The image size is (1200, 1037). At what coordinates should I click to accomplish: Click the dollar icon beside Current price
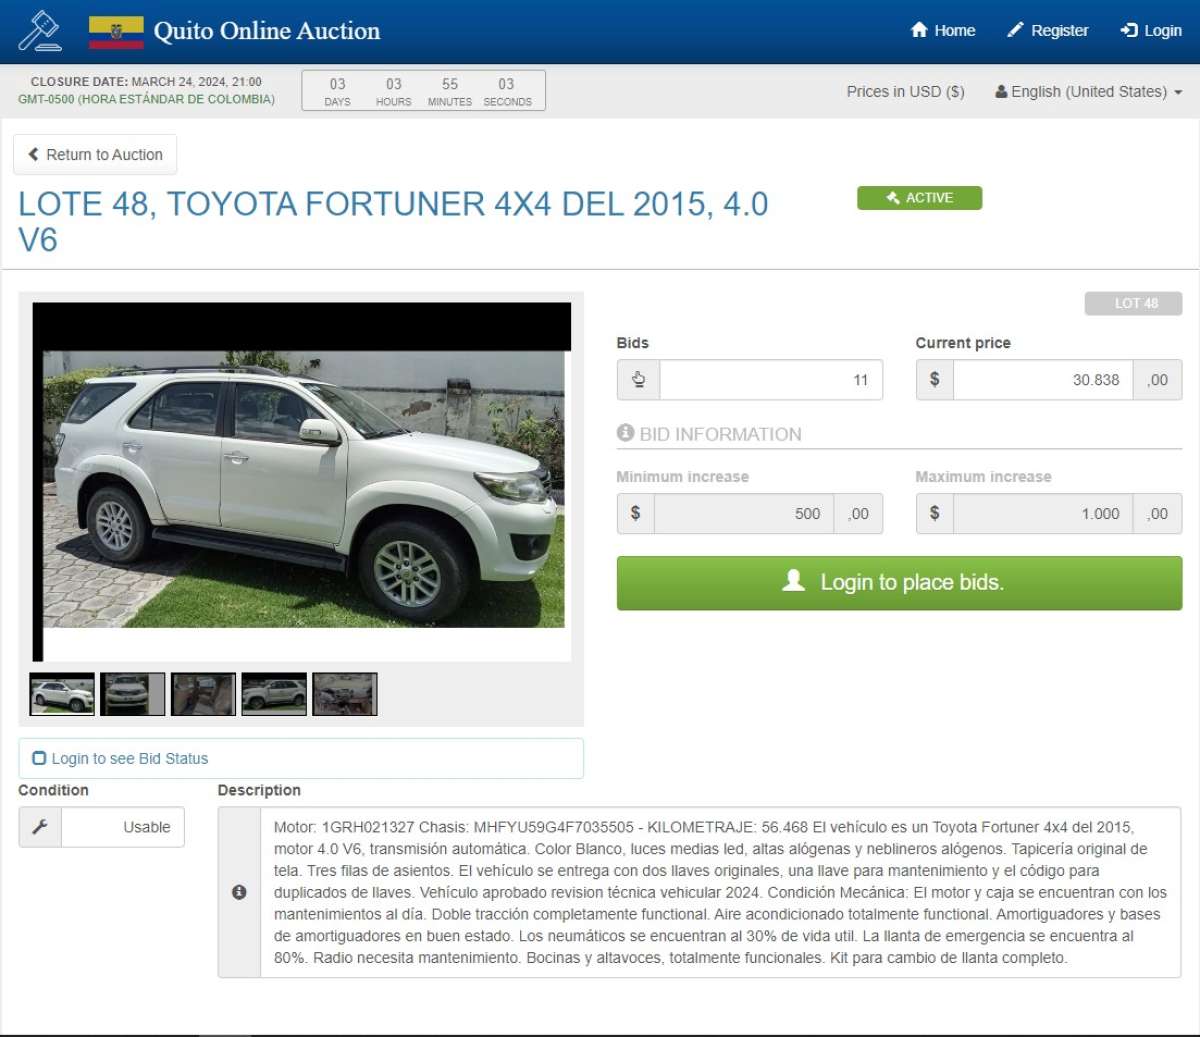tap(934, 380)
